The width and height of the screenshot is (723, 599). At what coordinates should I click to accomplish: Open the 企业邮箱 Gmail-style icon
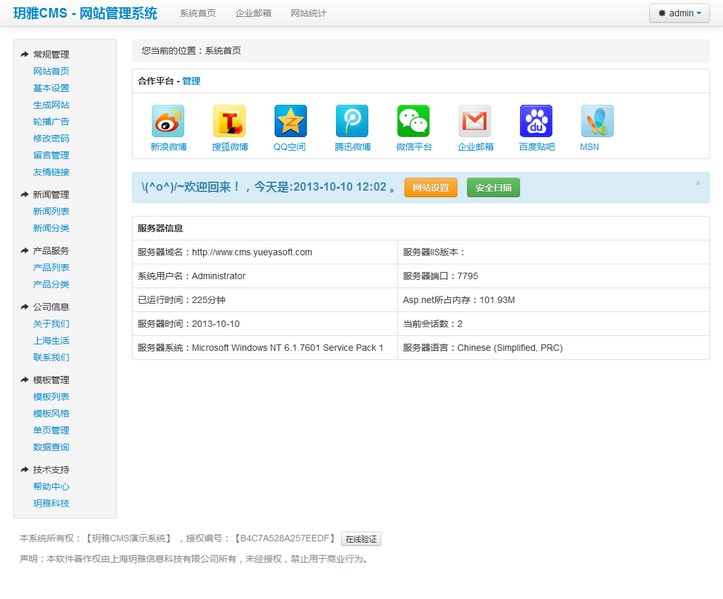click(474, 121)
